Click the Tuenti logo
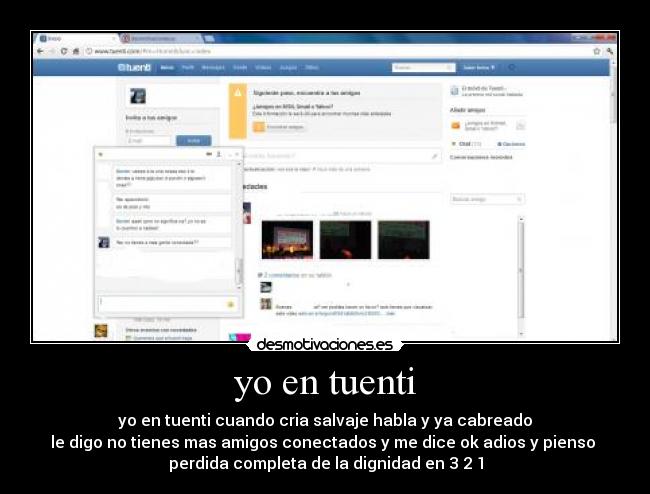This screenshot has height=494, width=650. click(x=134, y=68)
